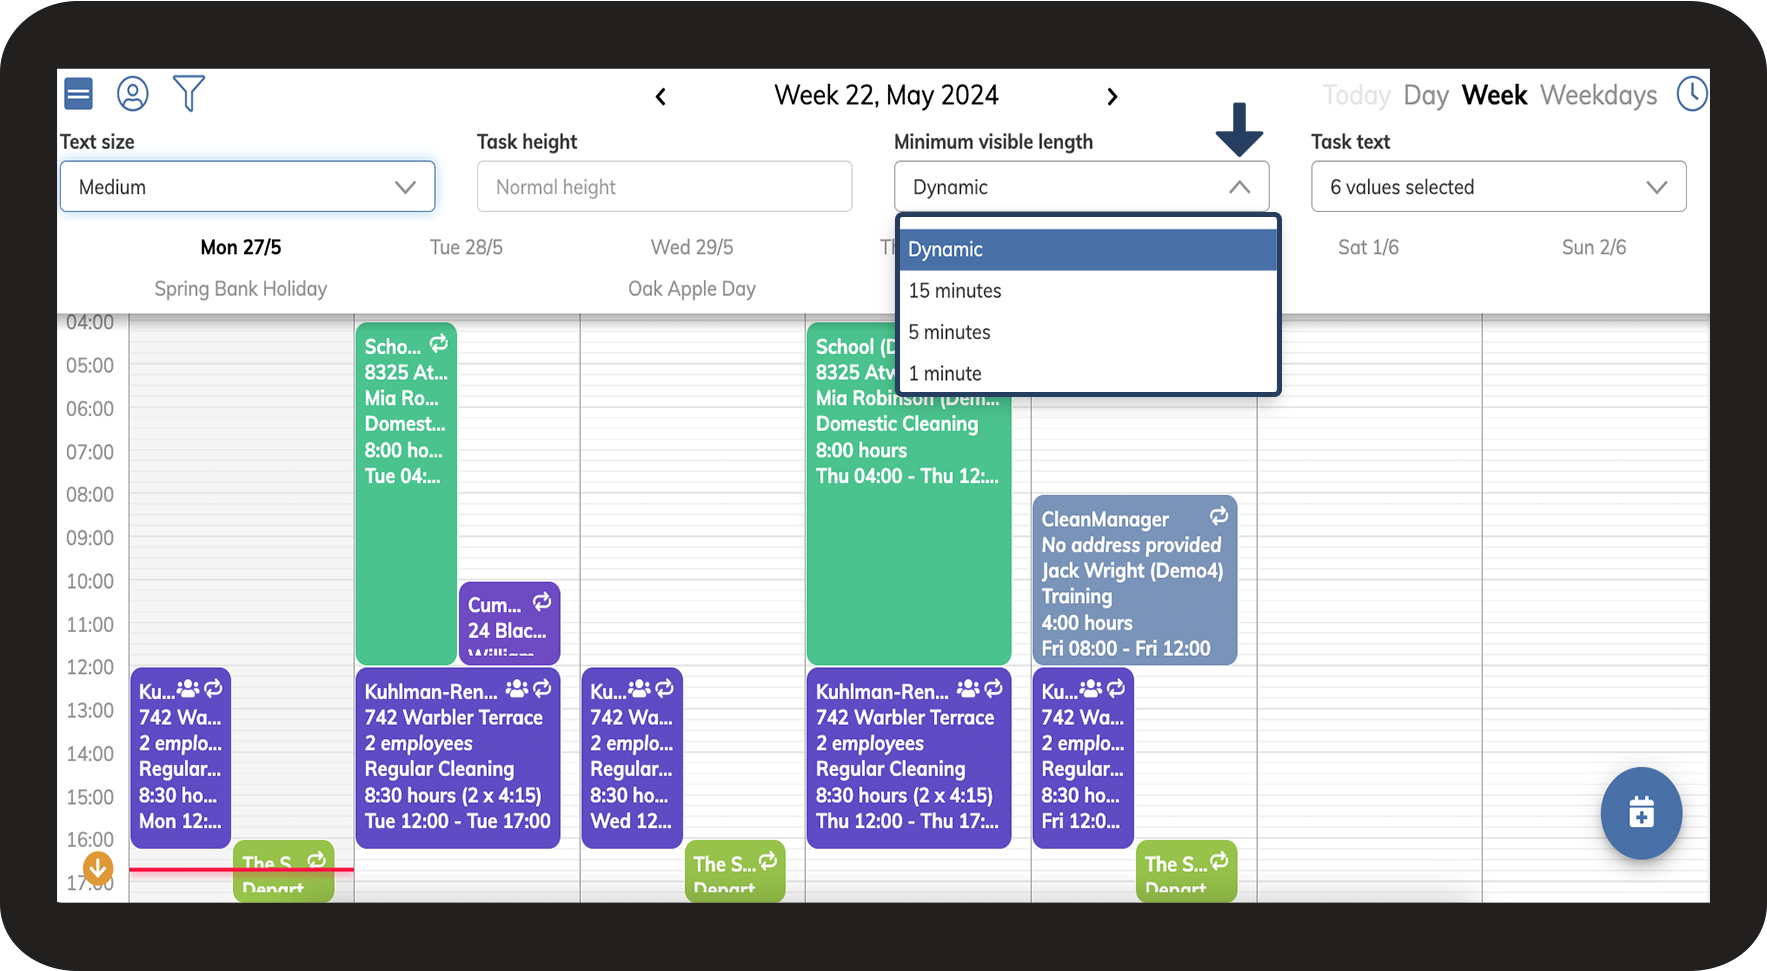
Task: Select the Mon 27/5 day header
Action: (241, 247)
